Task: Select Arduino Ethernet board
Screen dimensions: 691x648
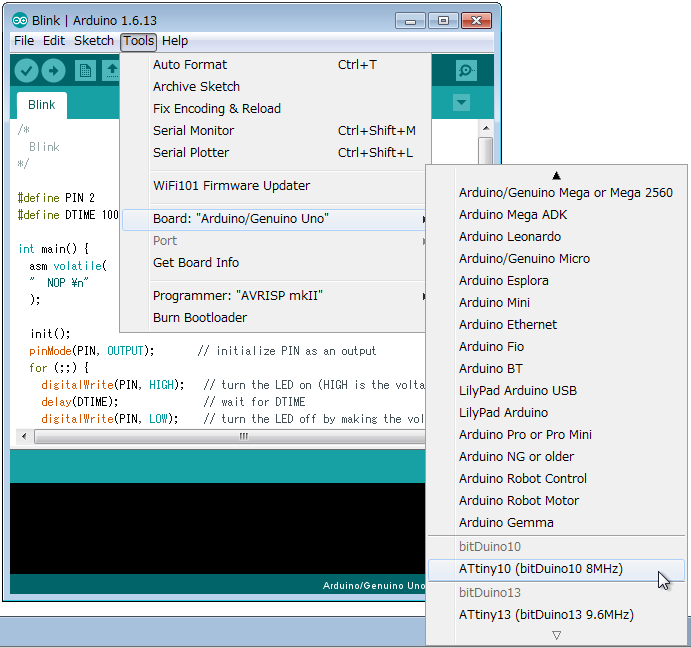Action: click(557, 325)
